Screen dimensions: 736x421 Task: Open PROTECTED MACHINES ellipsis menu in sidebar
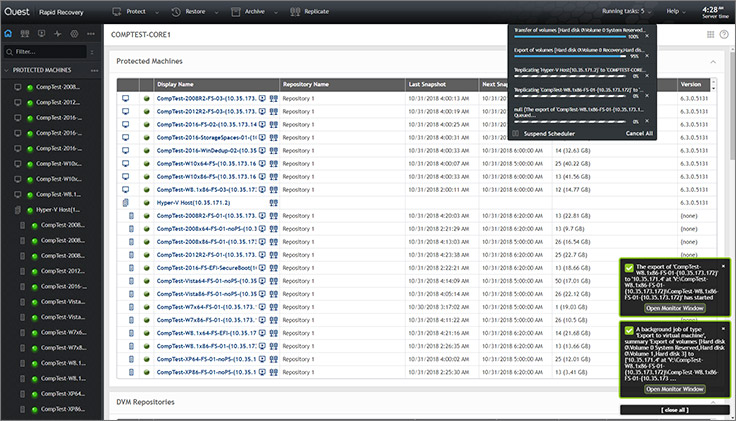click(x=94, y=70)
